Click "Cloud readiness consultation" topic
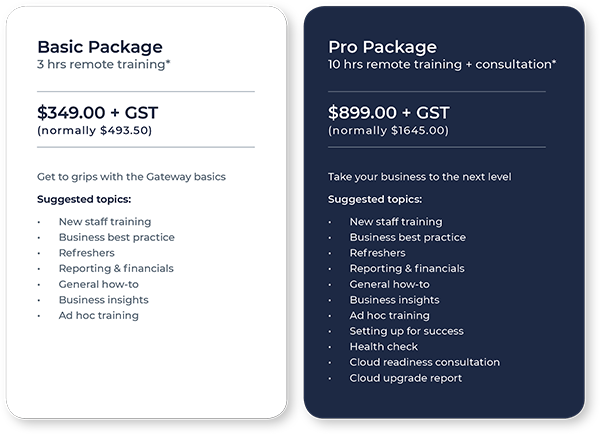Viewport: 600px width, 434px height. click(x=424, y=362)
